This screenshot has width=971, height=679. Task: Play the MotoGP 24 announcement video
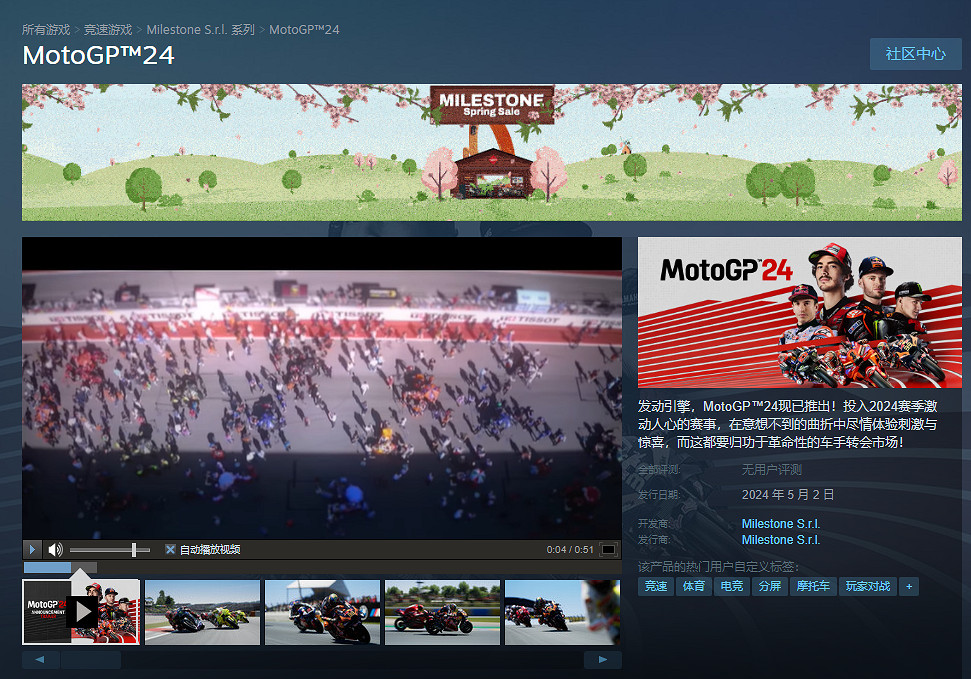(31, 549)
